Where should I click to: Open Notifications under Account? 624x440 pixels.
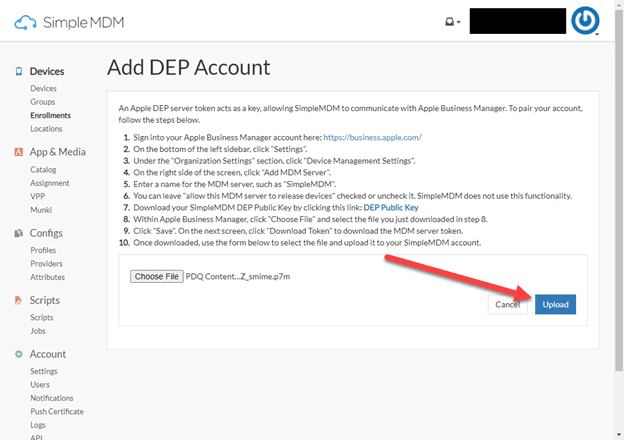click(x=52, y=398)
